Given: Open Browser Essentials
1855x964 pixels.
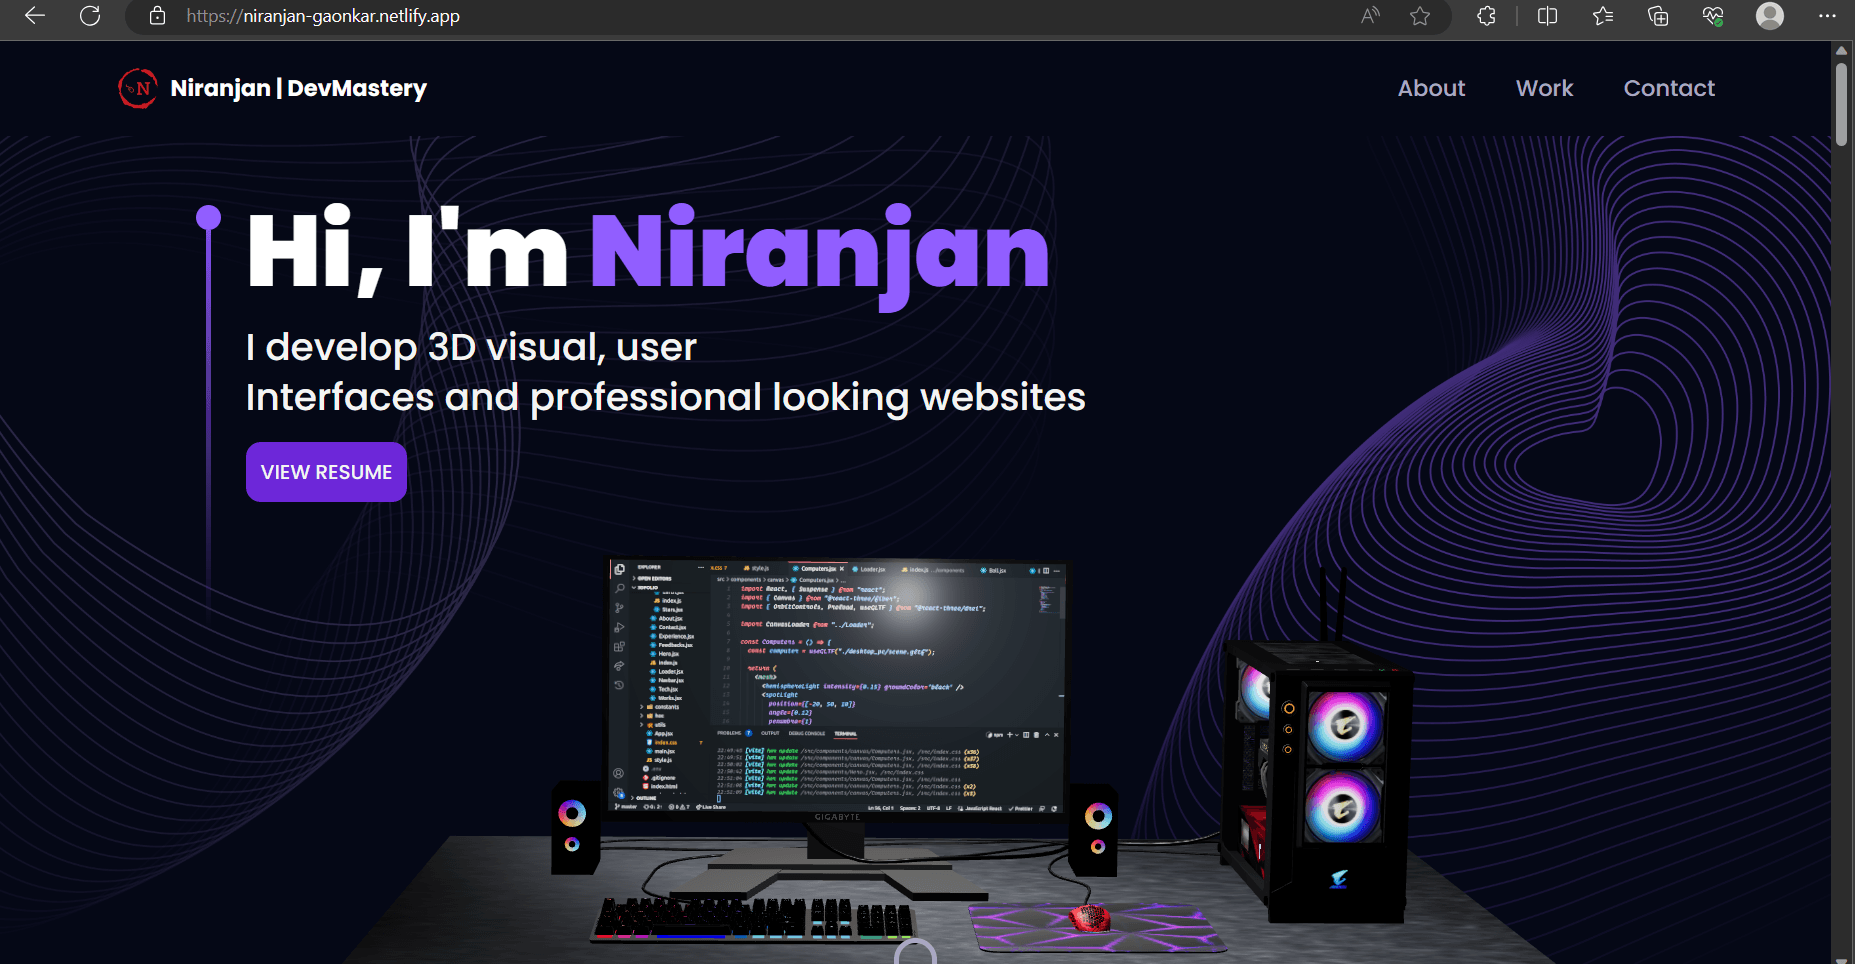Looking at the screenshot, I should coord(1713,16).
